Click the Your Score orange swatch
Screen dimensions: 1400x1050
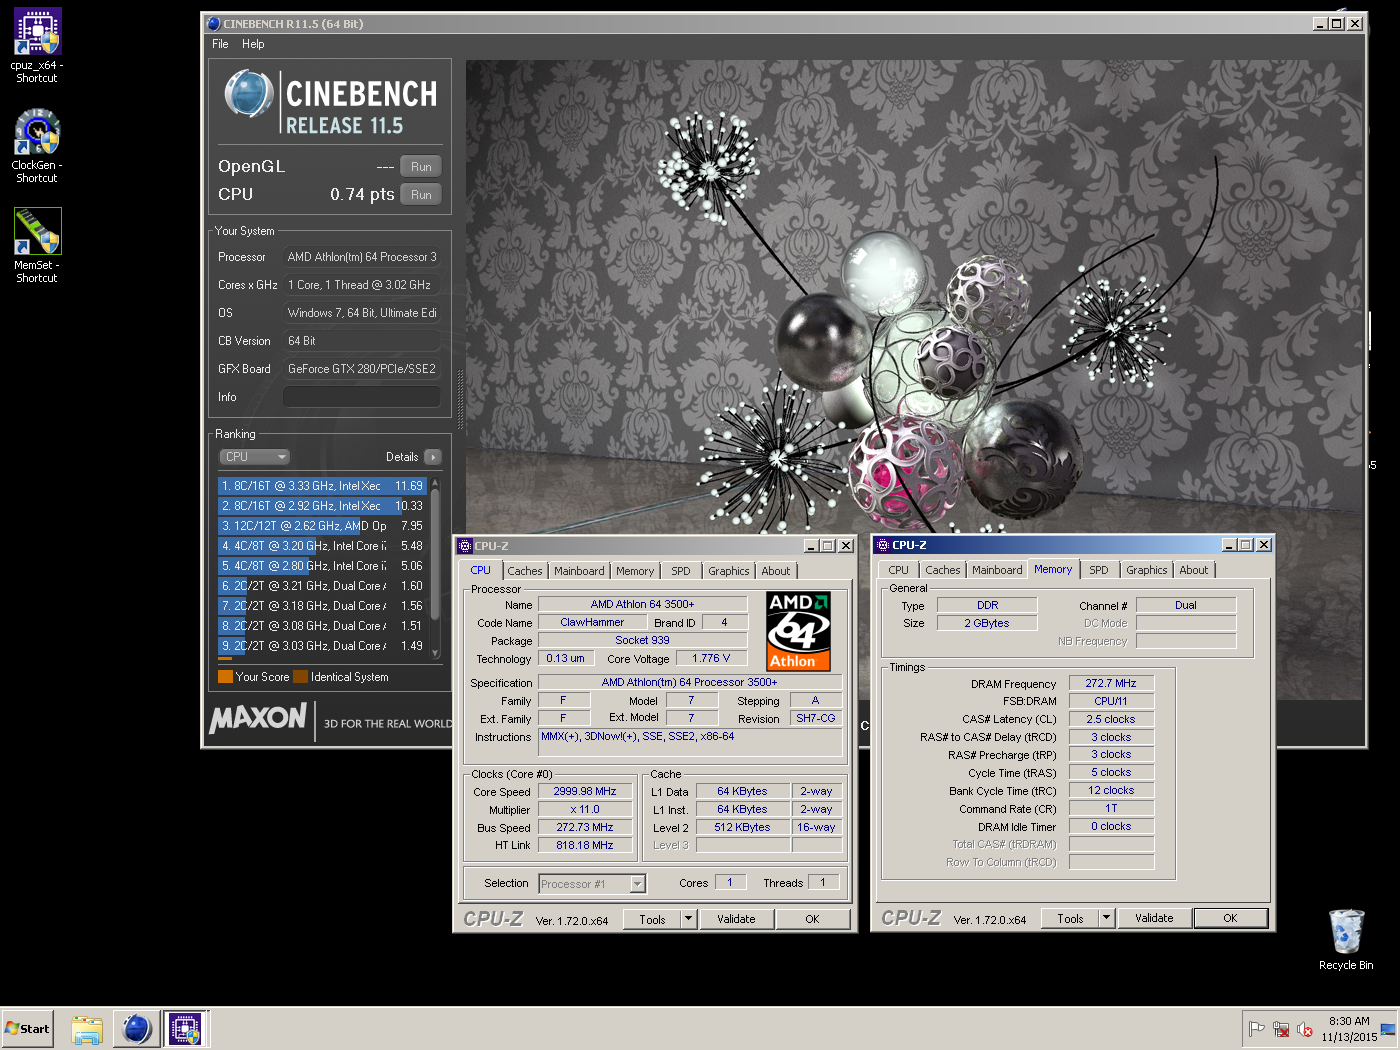point(225,677)
